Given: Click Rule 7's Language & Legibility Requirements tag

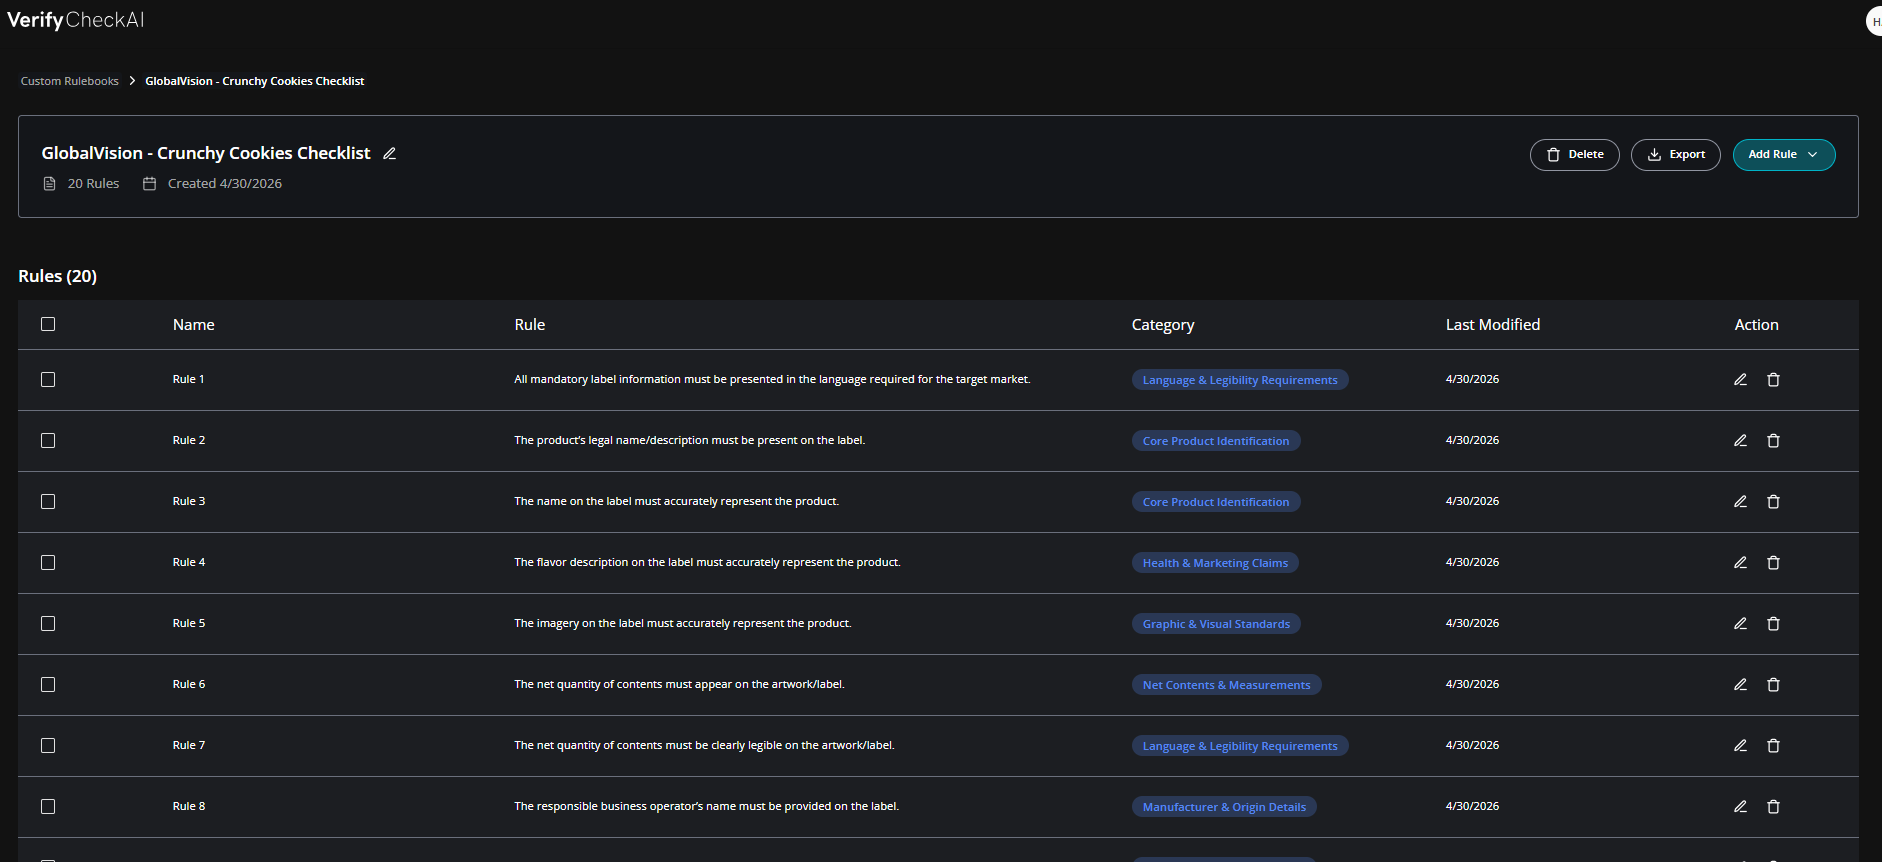Looking at the screenshot, I should 1240,746.
